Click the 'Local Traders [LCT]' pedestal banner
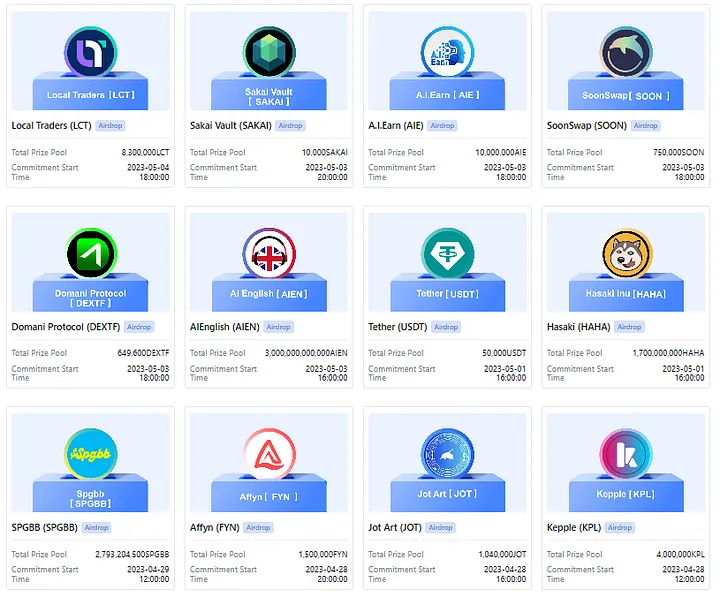The width and height of the screenshot is (720, 596). [90, 95]
